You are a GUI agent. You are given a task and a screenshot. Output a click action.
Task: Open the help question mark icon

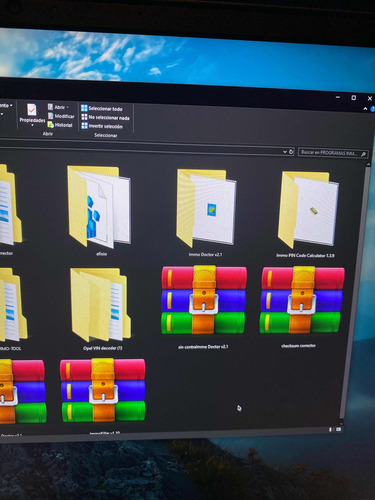[x=372, y=109]
